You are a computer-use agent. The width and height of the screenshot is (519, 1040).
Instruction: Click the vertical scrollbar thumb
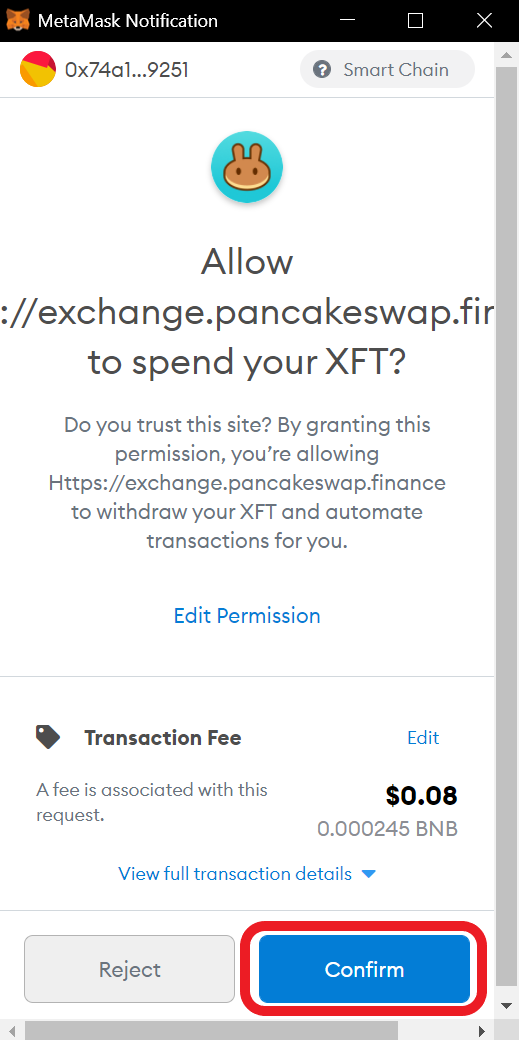[x=508, y=527]
